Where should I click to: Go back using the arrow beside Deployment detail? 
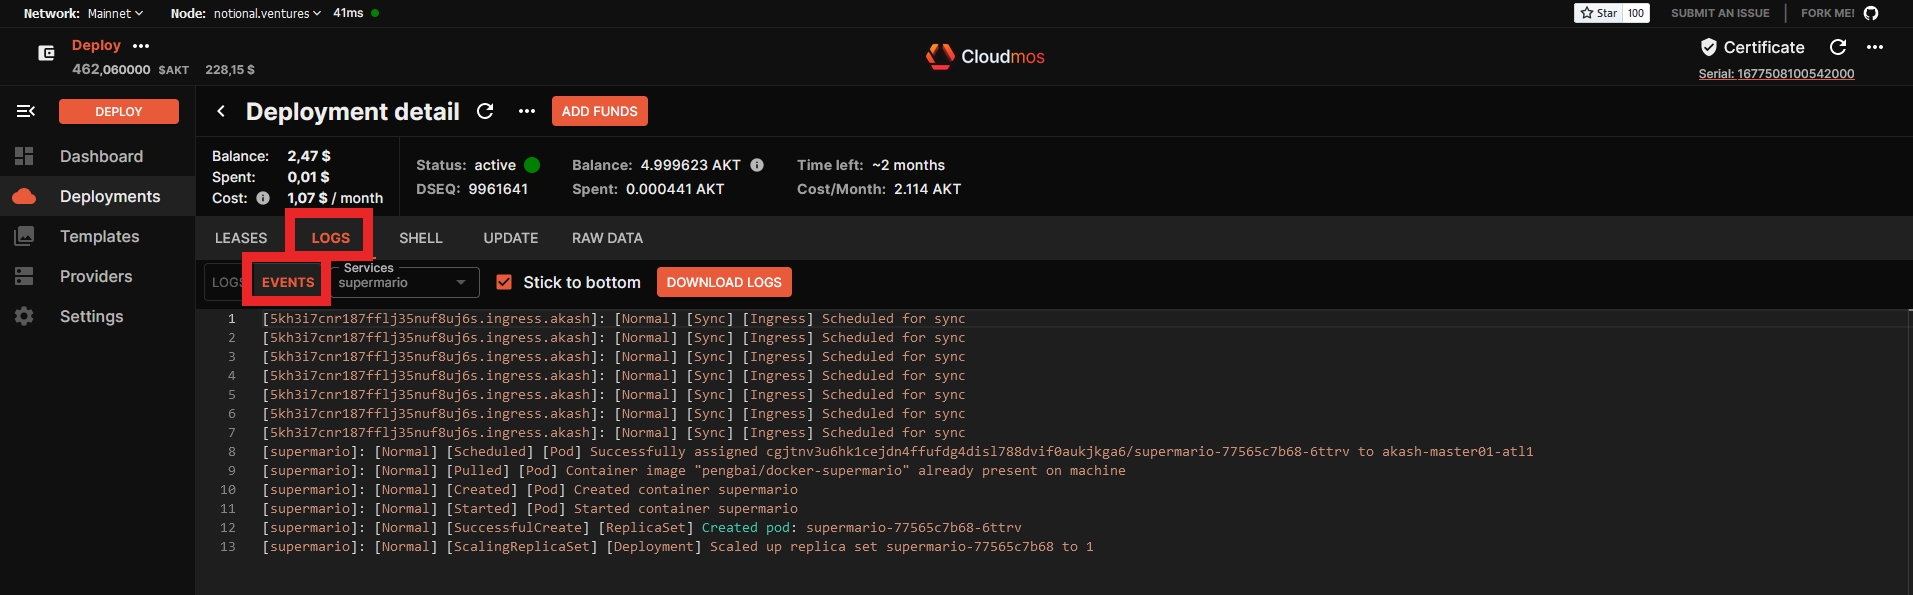coord(221,111)
